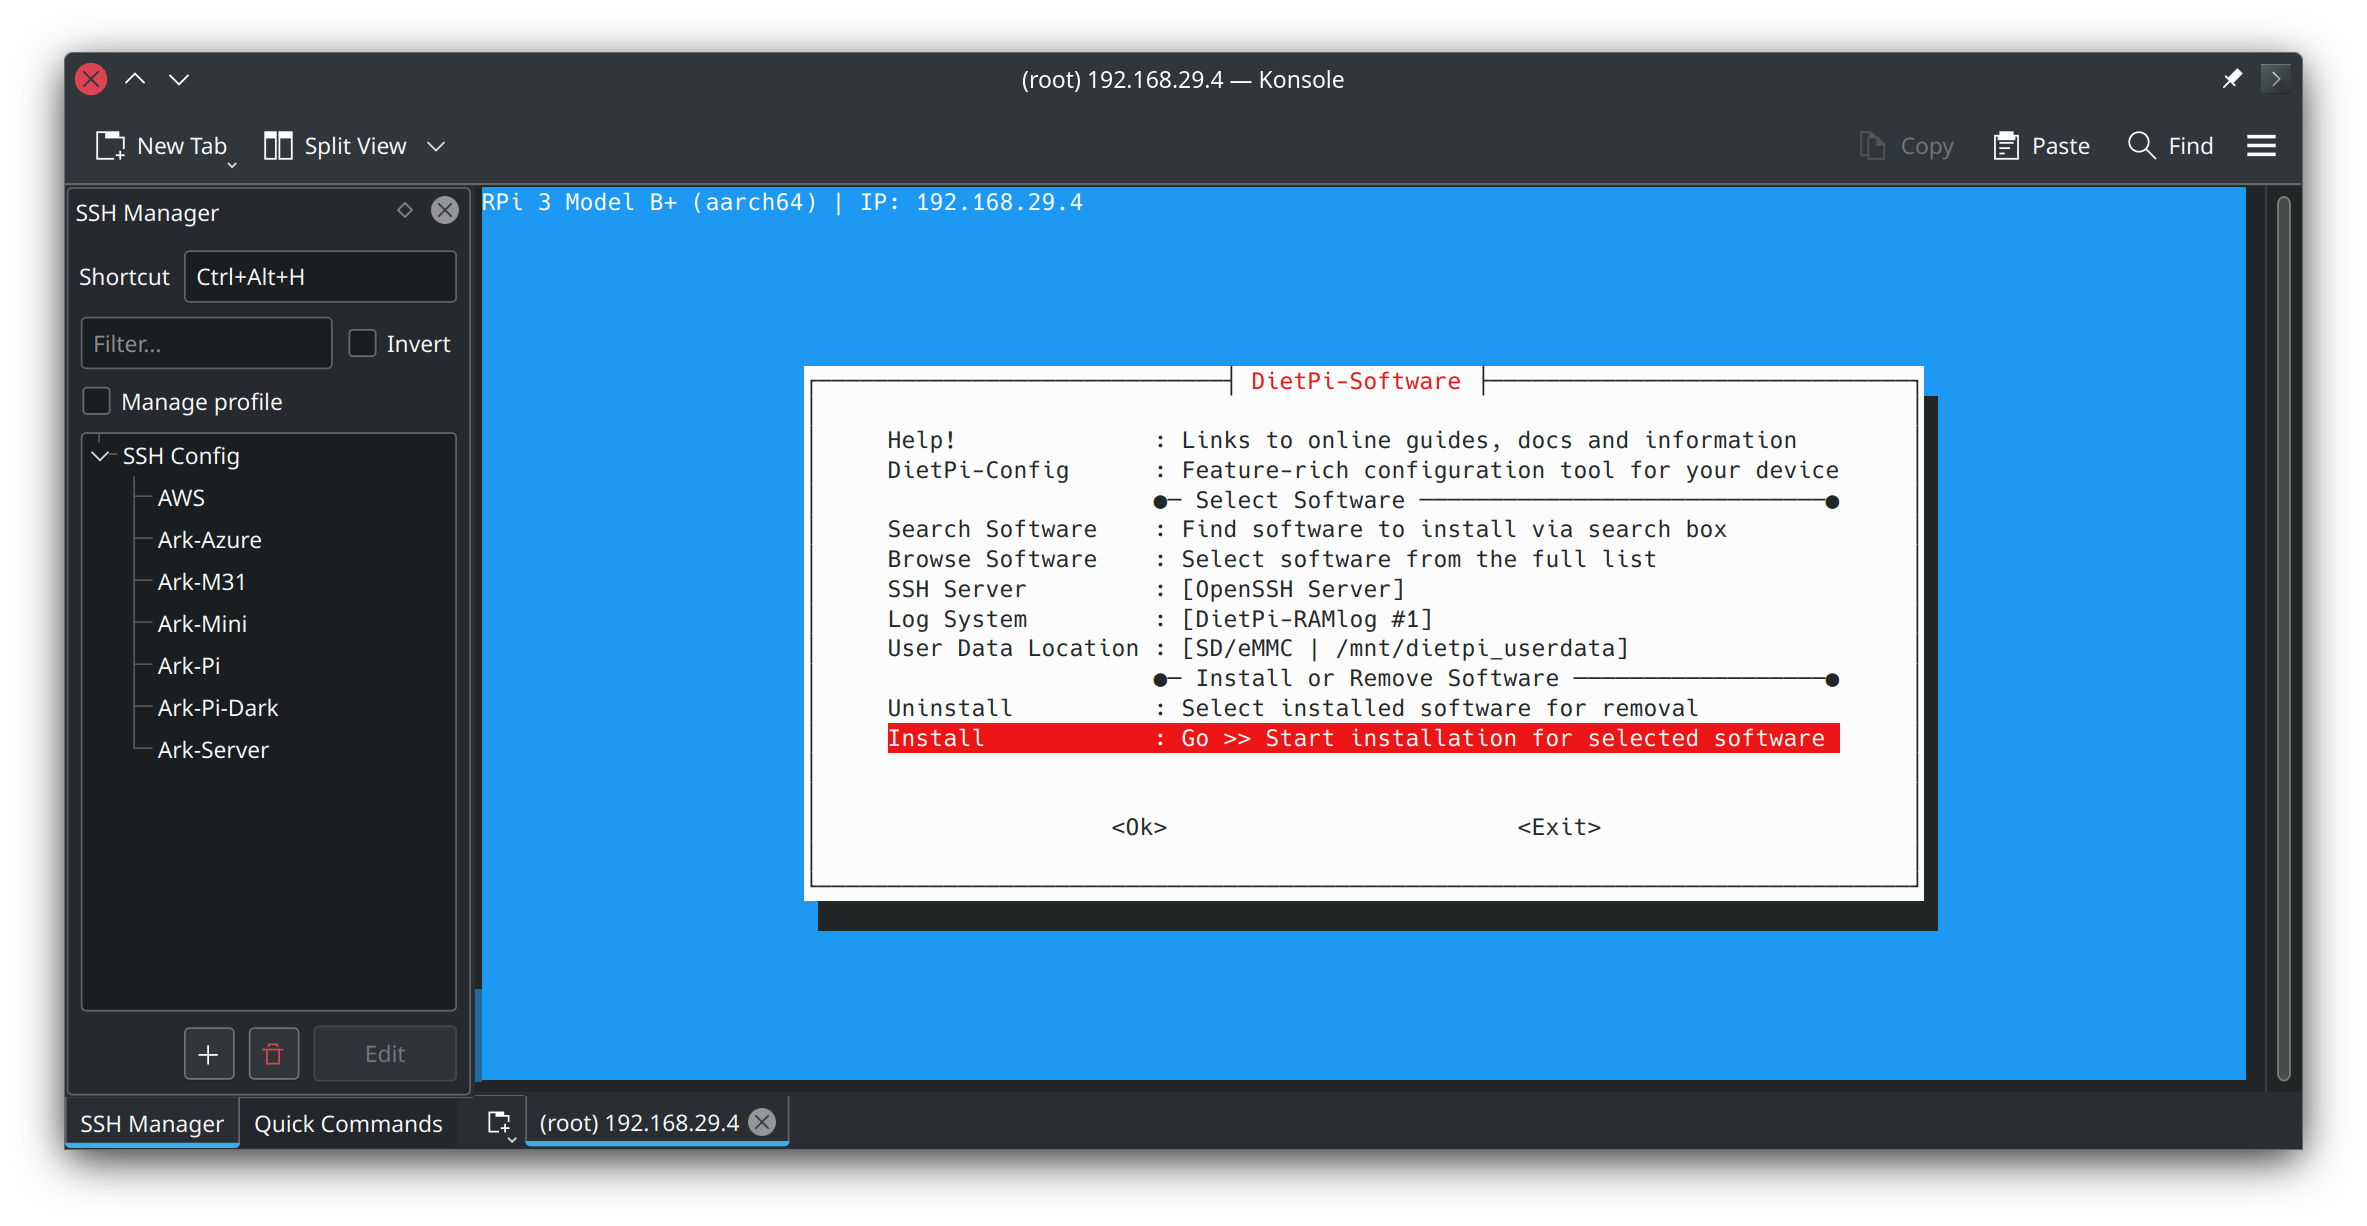Screen dimensions: 2367x1226
Task: Click the Split View icon
Action: coord(278,146)
